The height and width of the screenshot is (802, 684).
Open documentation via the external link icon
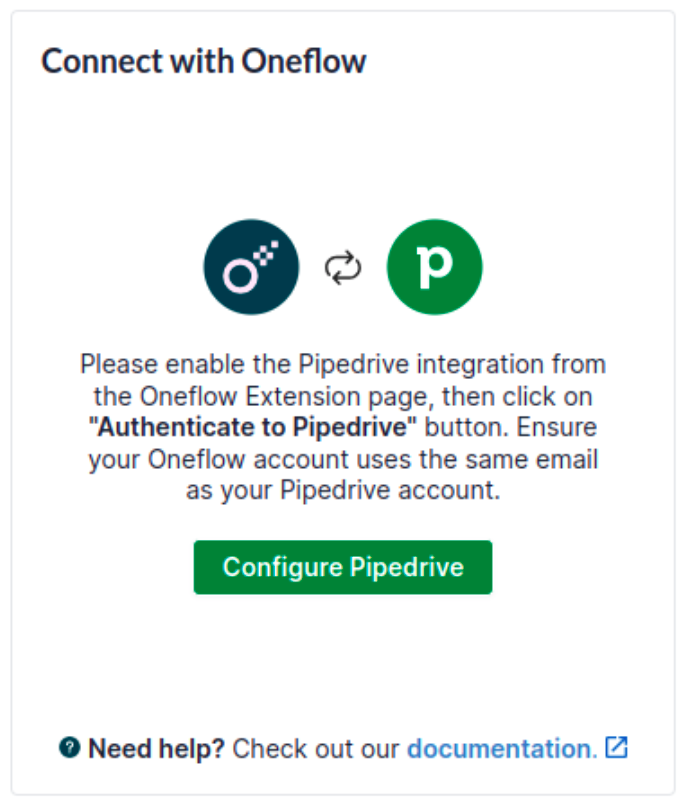pyautogui.click(x=617, y=747)
